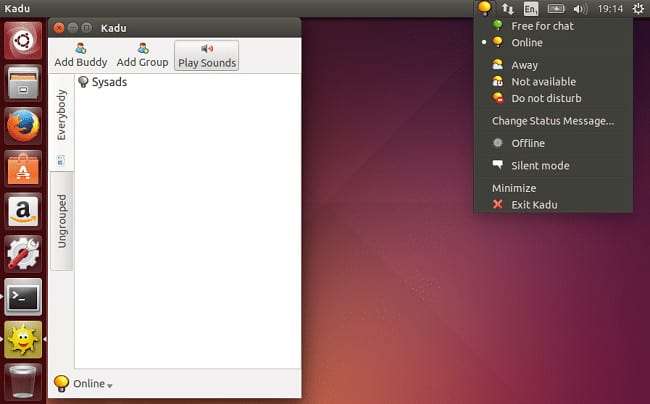Click the 19:14 clock
650x404 pixels.
pos(610,9)
